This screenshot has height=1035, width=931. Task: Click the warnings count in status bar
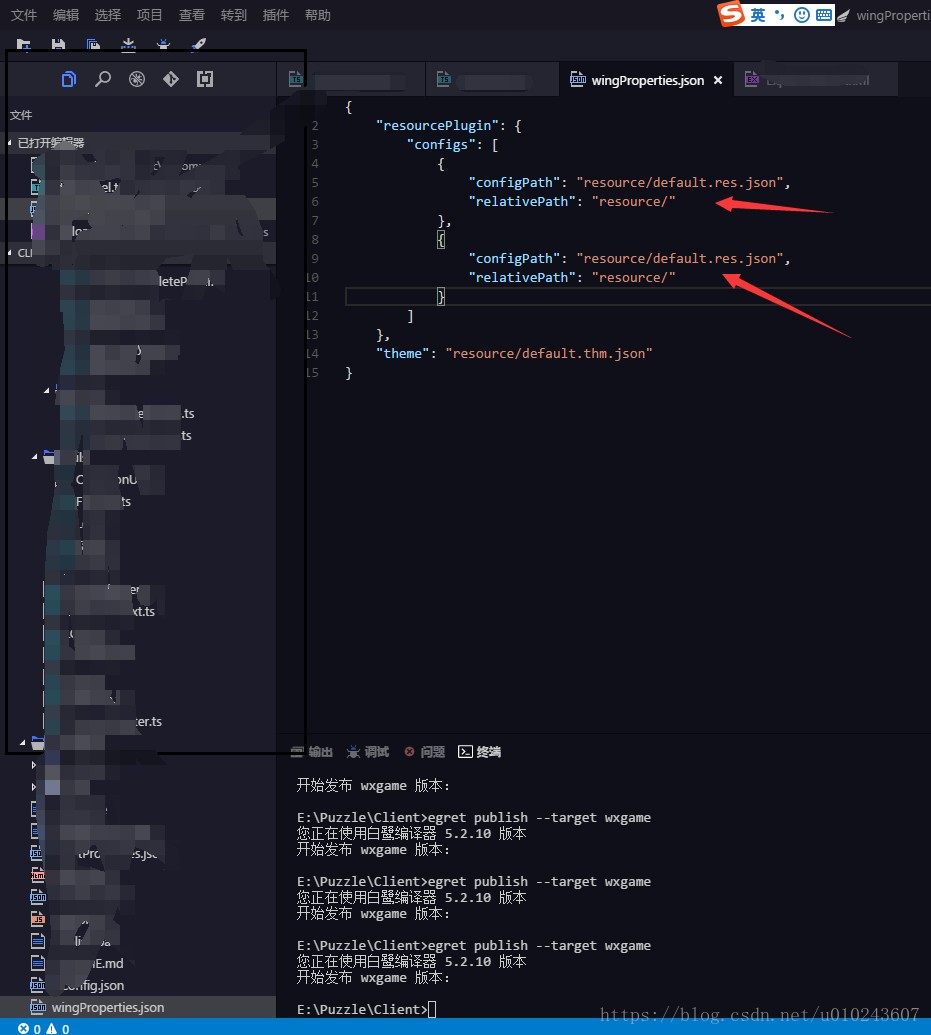pos(58,1028)
